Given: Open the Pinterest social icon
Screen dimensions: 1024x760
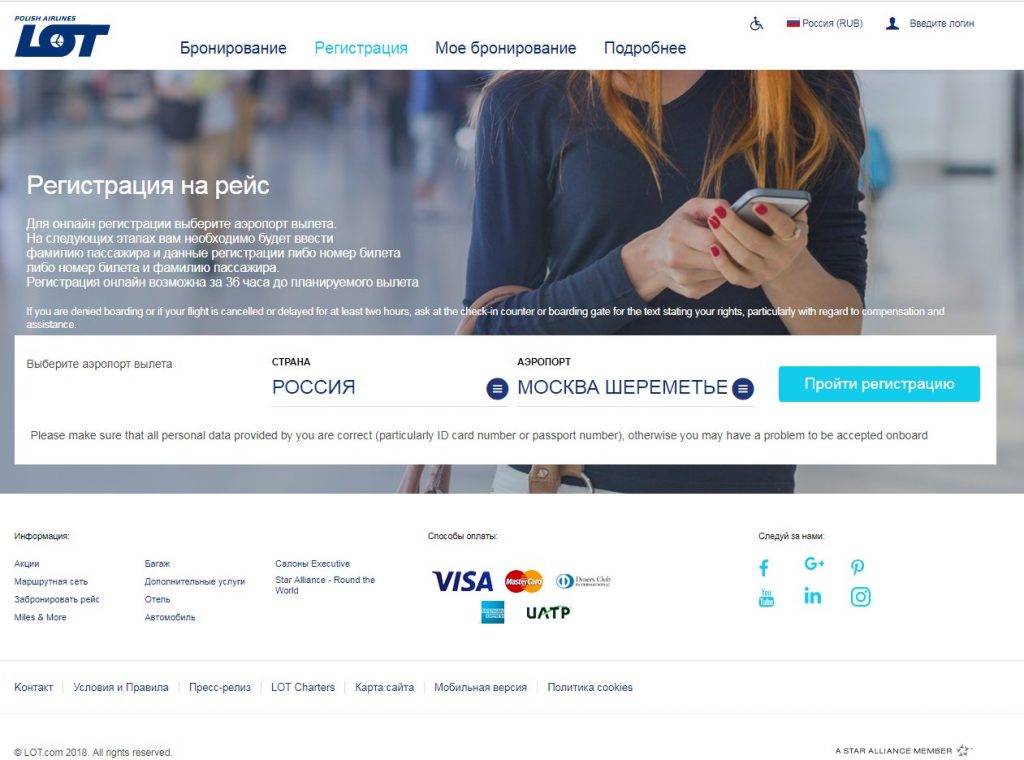Looking at the screenshot, I should click(x=857, y=567).
